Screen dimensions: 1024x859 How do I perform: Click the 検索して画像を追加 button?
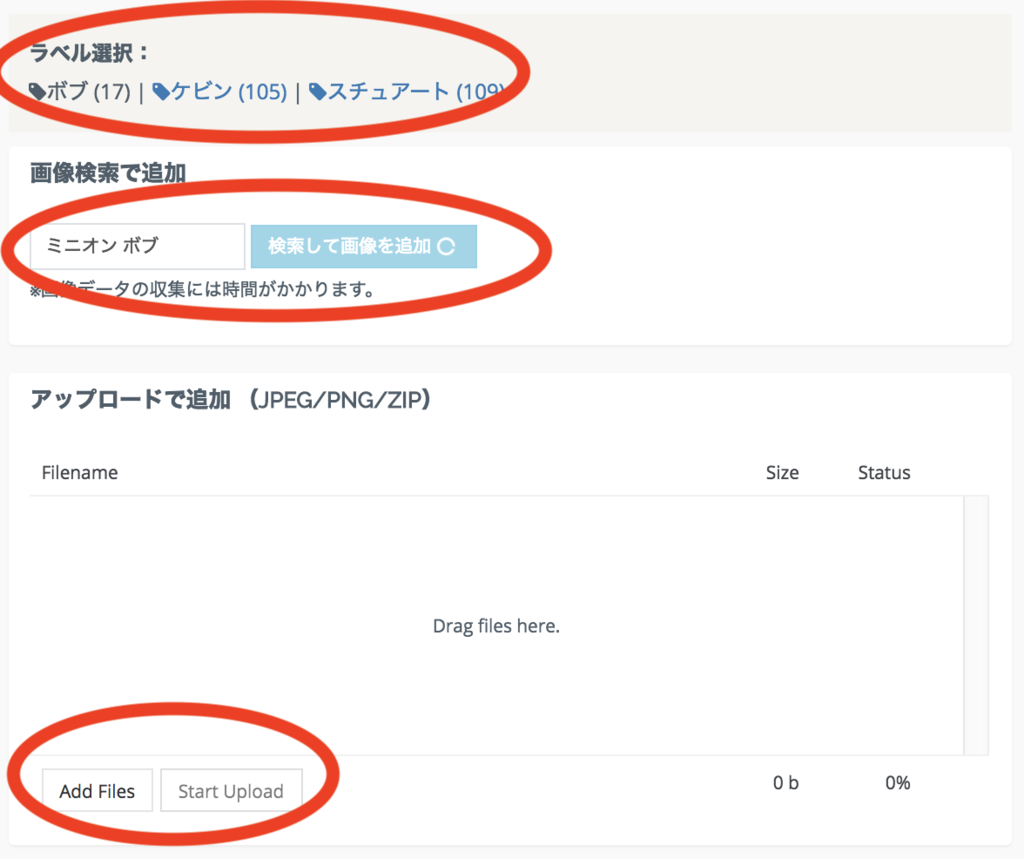[364, 246]
